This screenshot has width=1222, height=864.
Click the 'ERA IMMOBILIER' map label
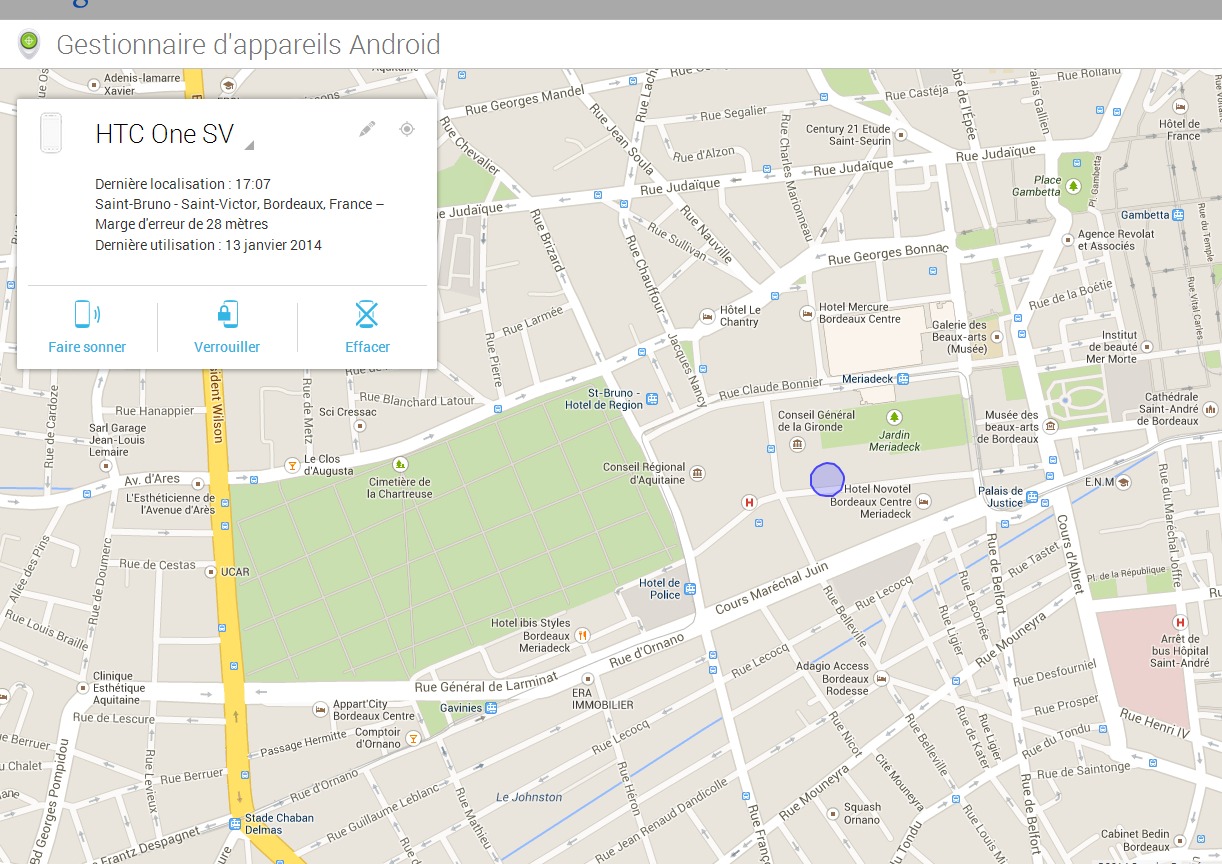pyautogui.click(x=602, y=699)
